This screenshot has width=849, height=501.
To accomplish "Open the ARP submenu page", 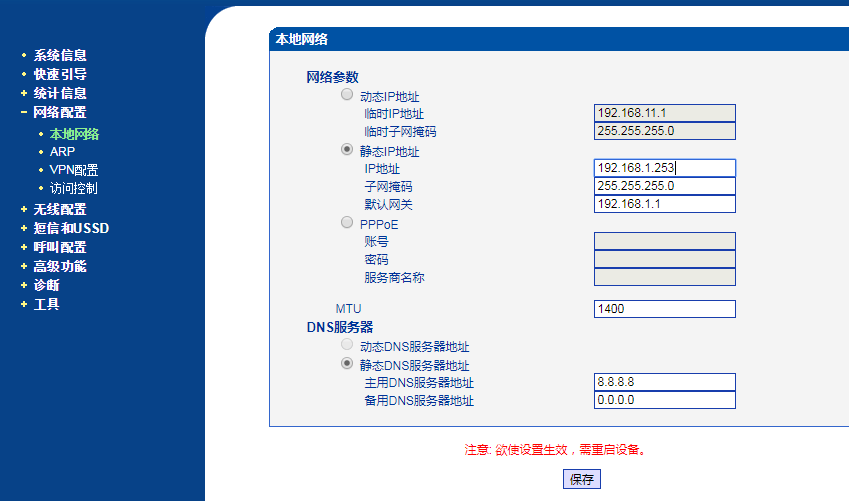I will pyautogui.click(x=62, y=151).
